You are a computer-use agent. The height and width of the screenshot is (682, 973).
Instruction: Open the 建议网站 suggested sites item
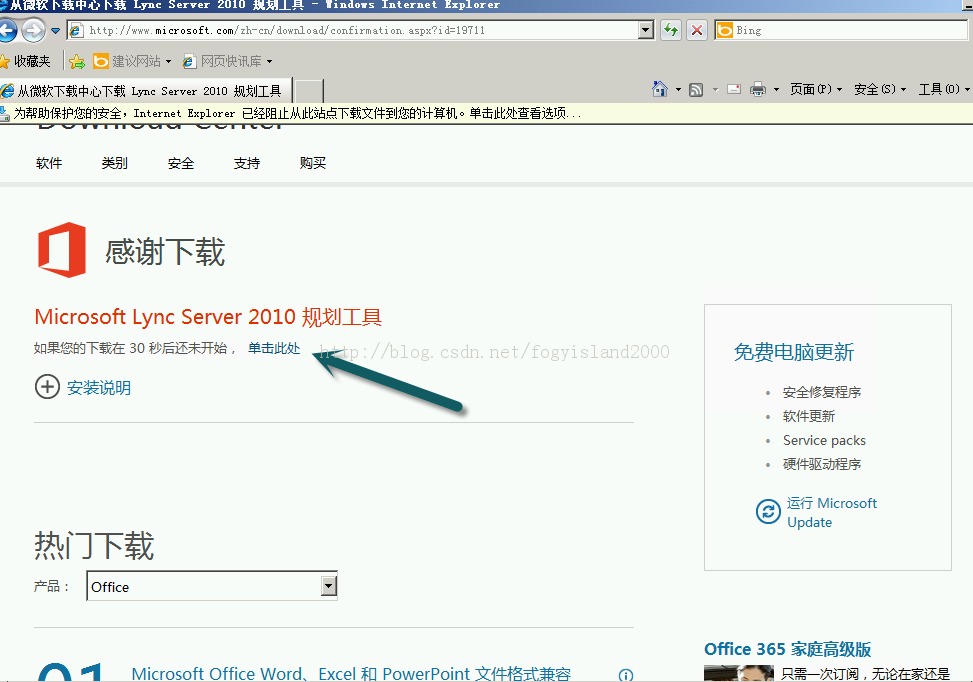pyautogui.click(x=132, y=61)
